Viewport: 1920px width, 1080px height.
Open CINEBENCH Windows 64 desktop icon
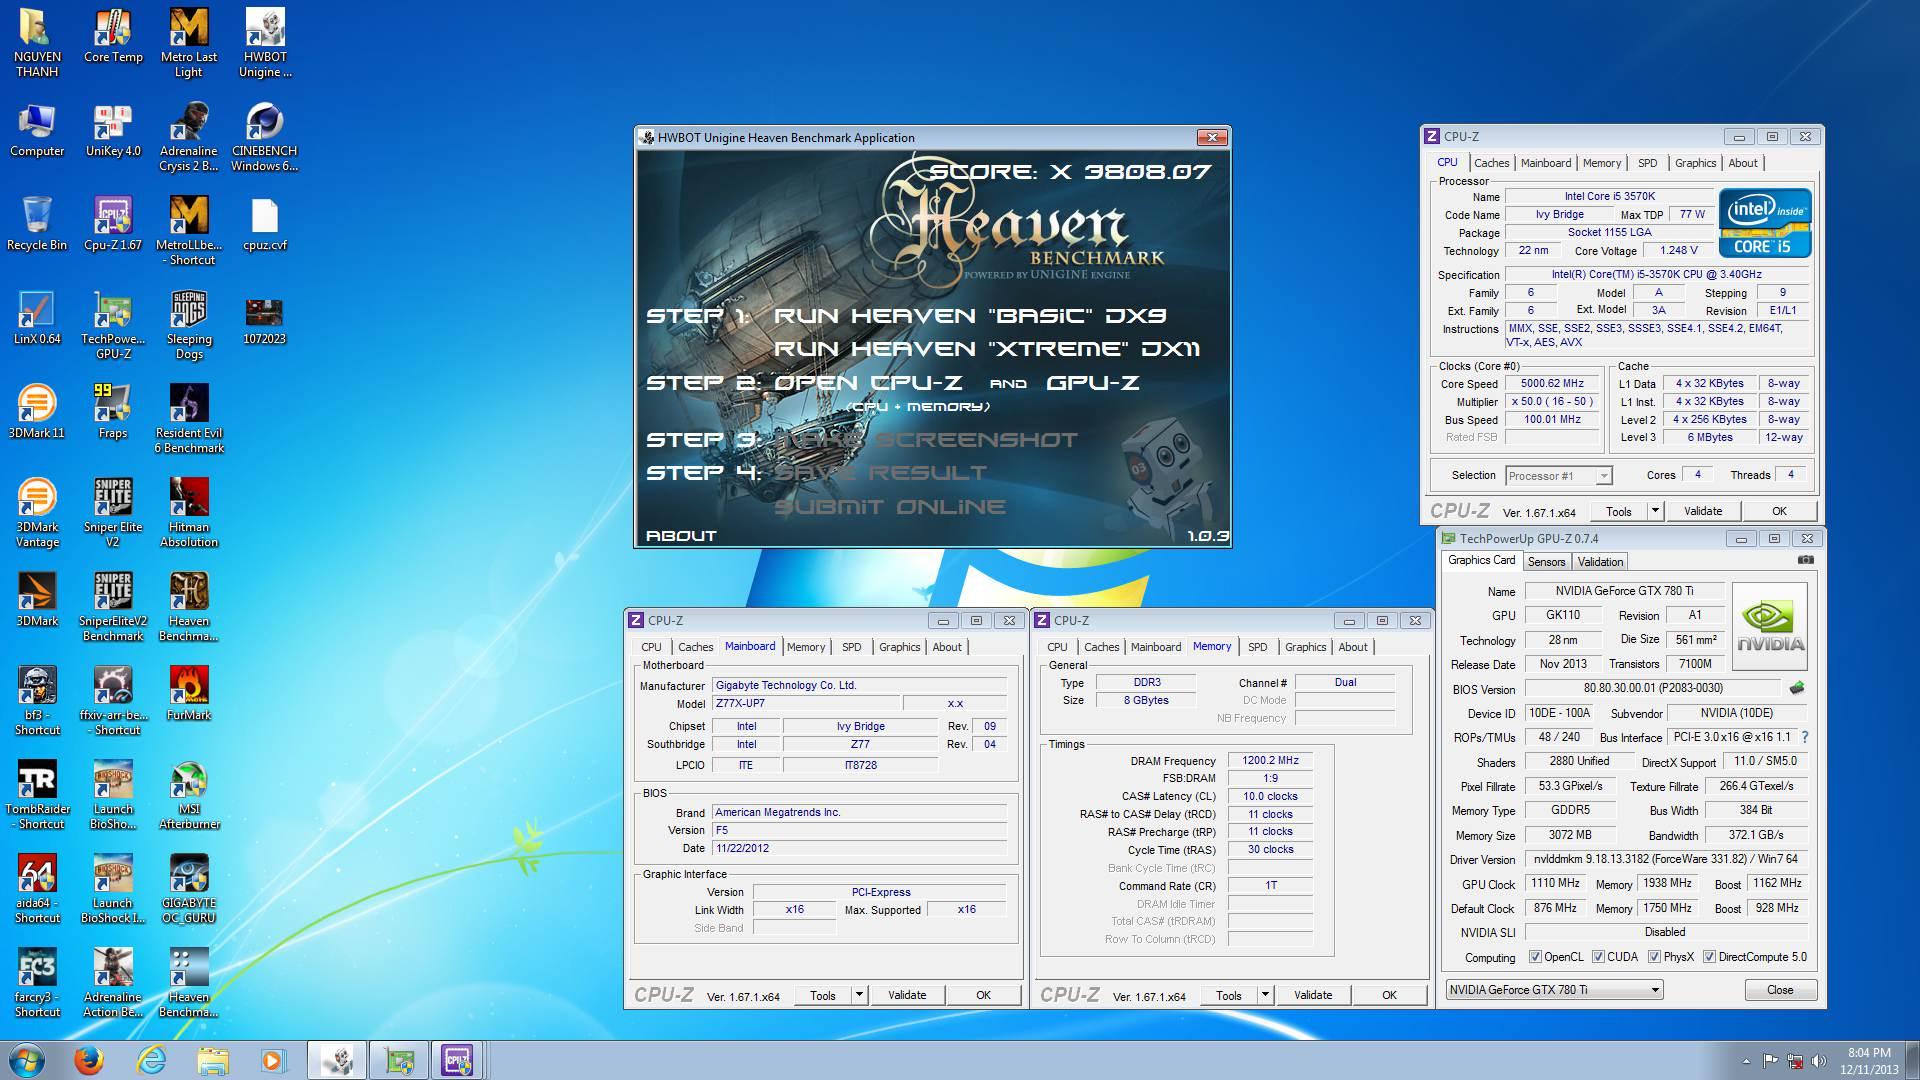click(265, 137)
